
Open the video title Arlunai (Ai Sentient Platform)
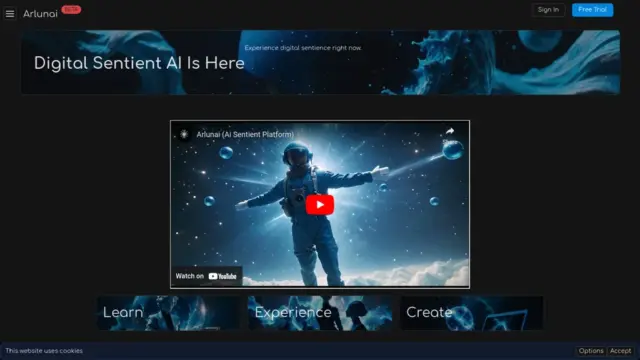tap(245, 134)
